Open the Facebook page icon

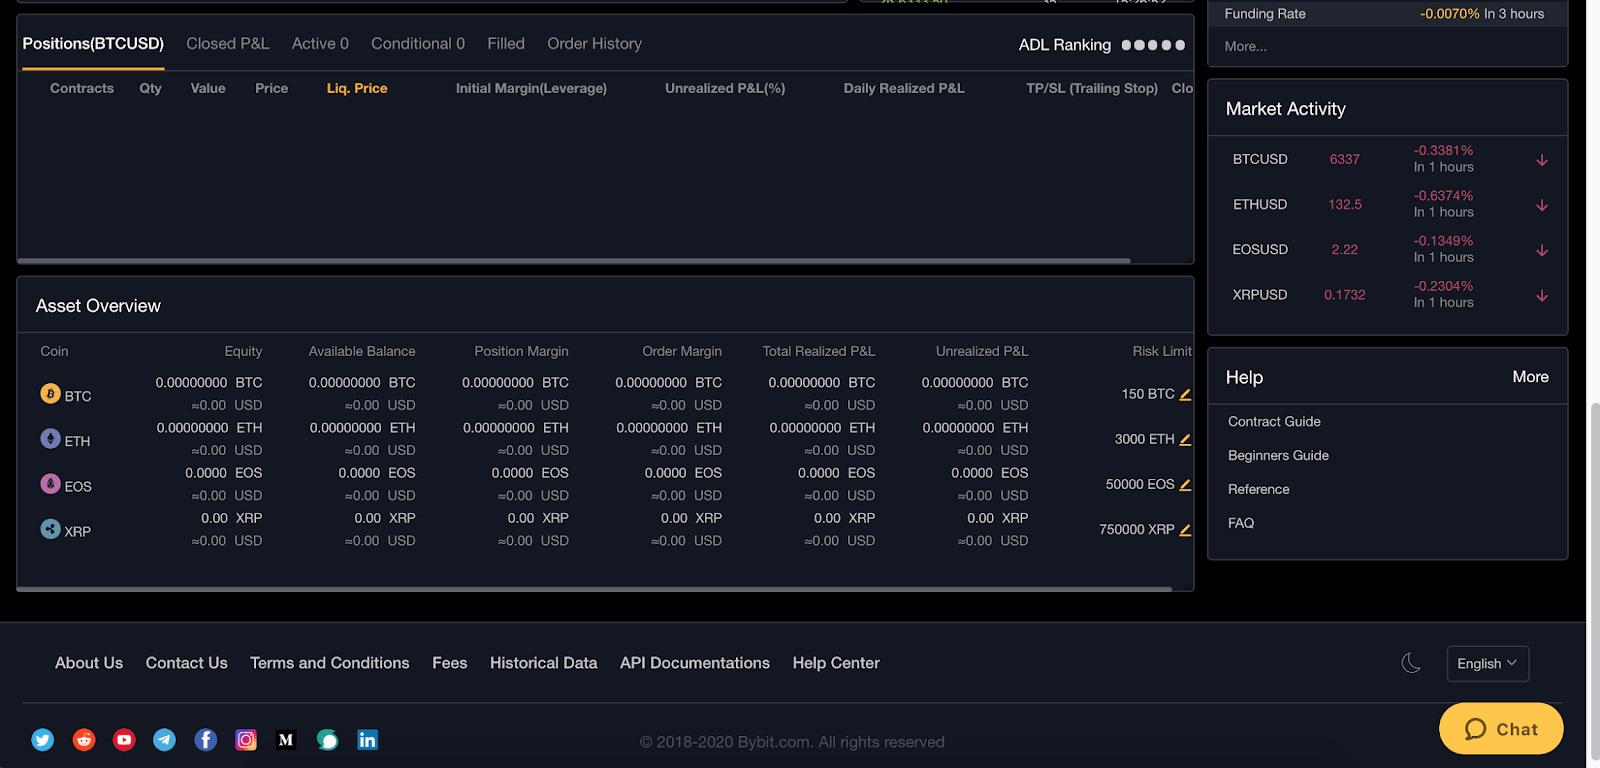[205, 740]
